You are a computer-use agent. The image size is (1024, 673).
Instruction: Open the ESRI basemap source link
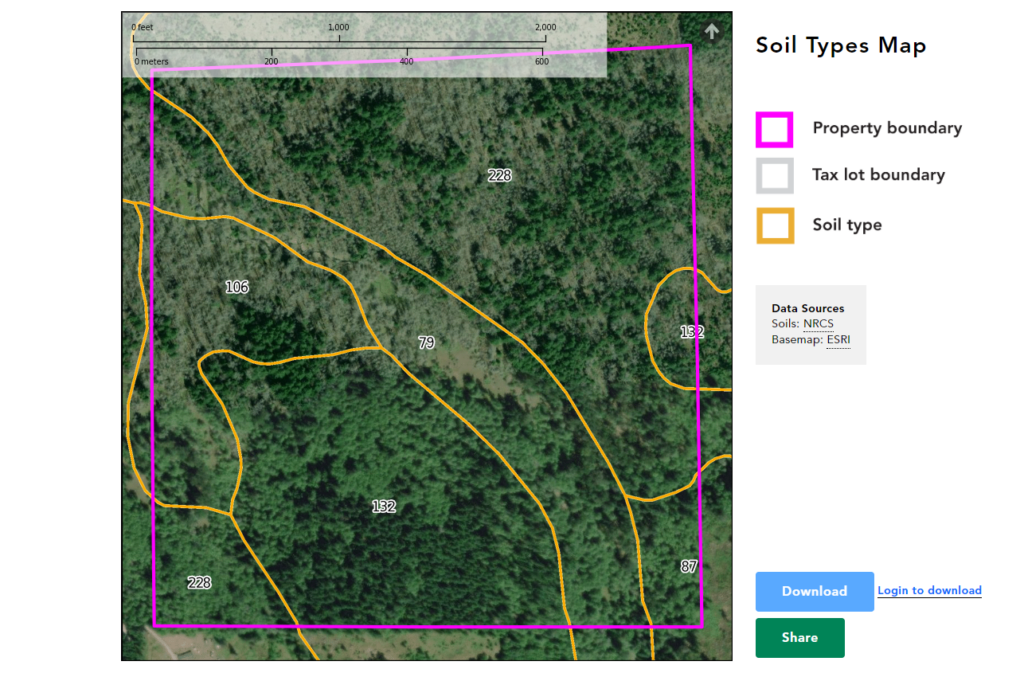[839, 339]
